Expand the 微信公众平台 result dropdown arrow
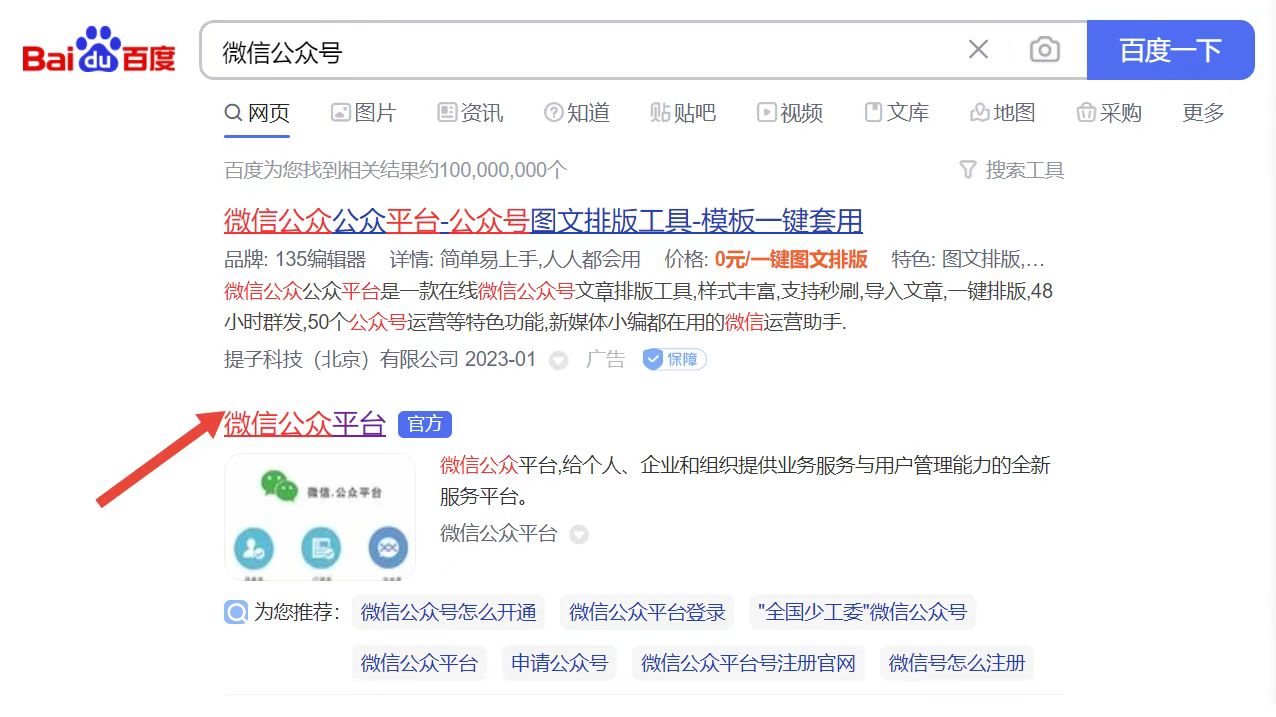The height and width of the screenshot is (717, 1276). (579, 534)
